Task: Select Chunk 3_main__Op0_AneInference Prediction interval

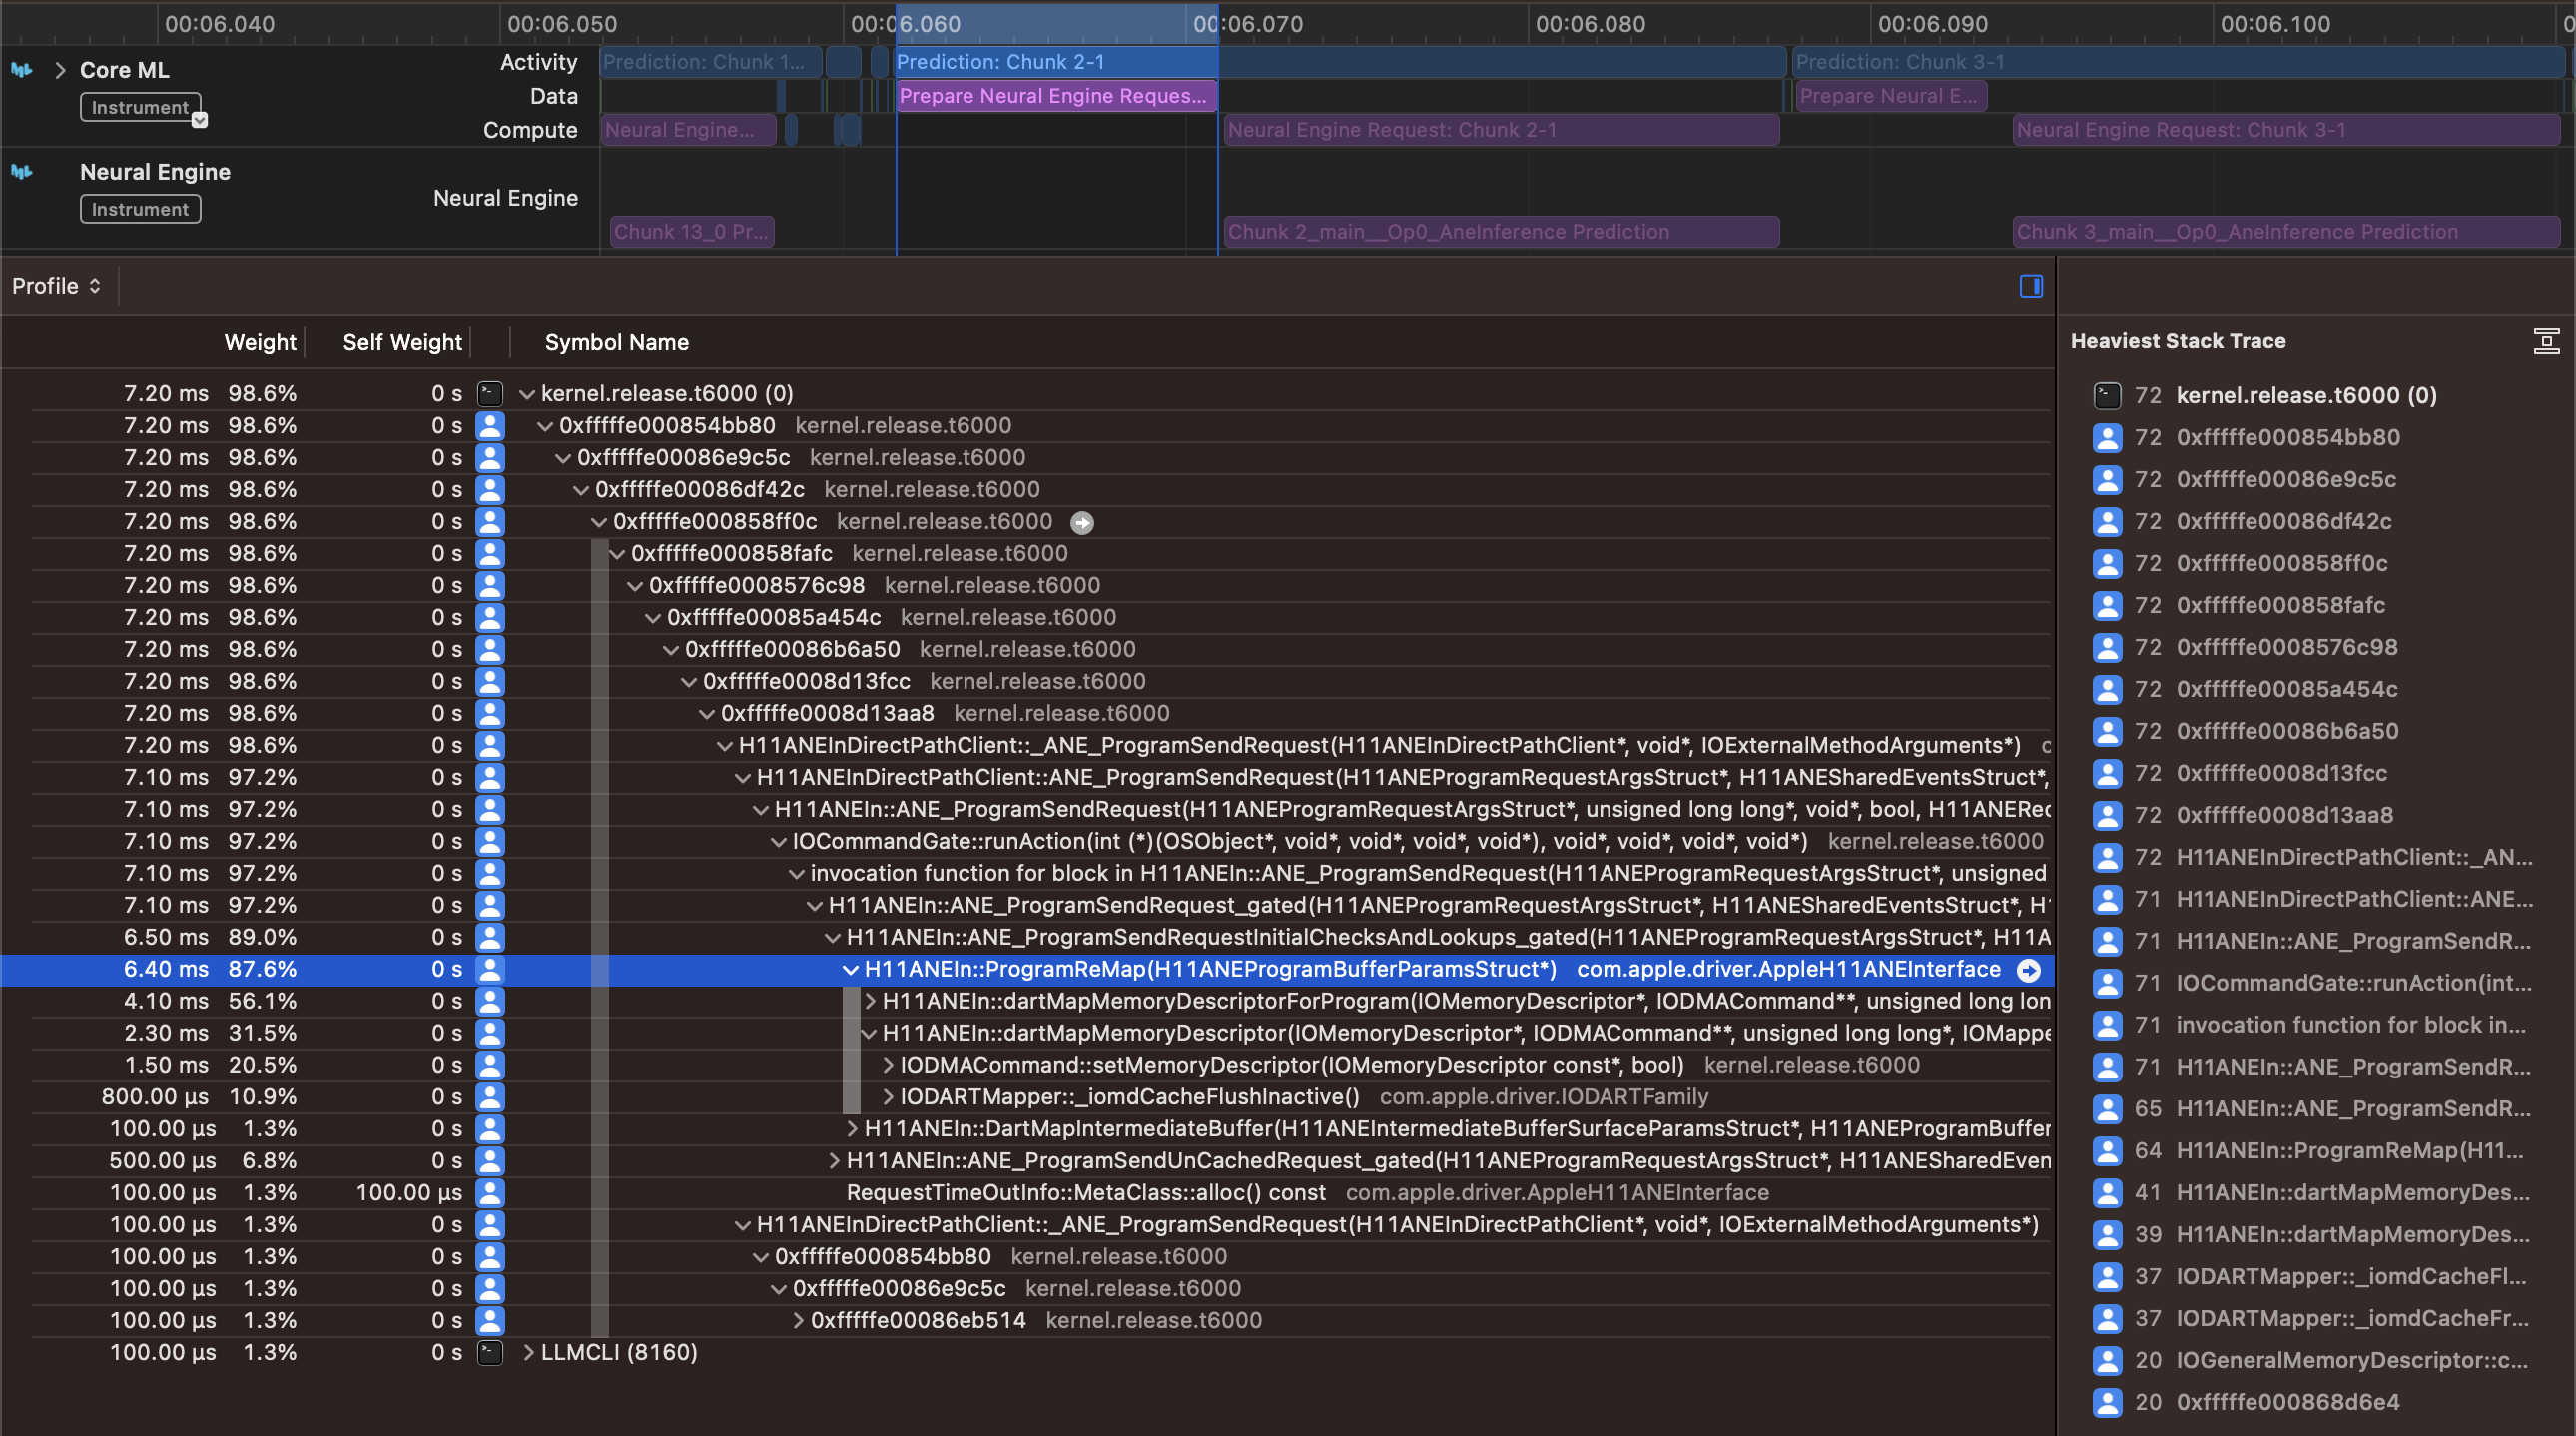Action: point(2286,232)
